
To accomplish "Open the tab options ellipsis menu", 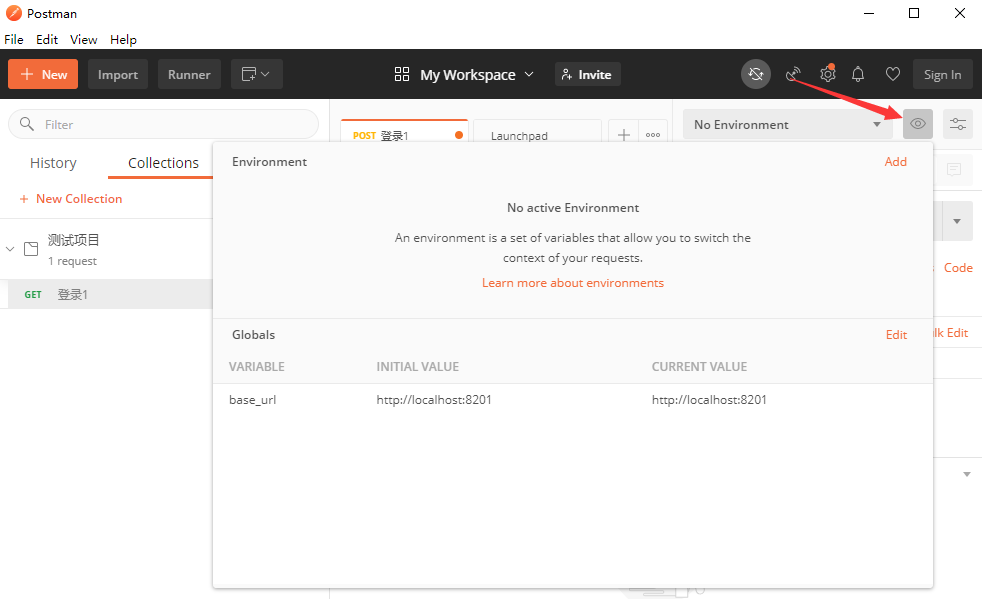I will click(653, 135).
